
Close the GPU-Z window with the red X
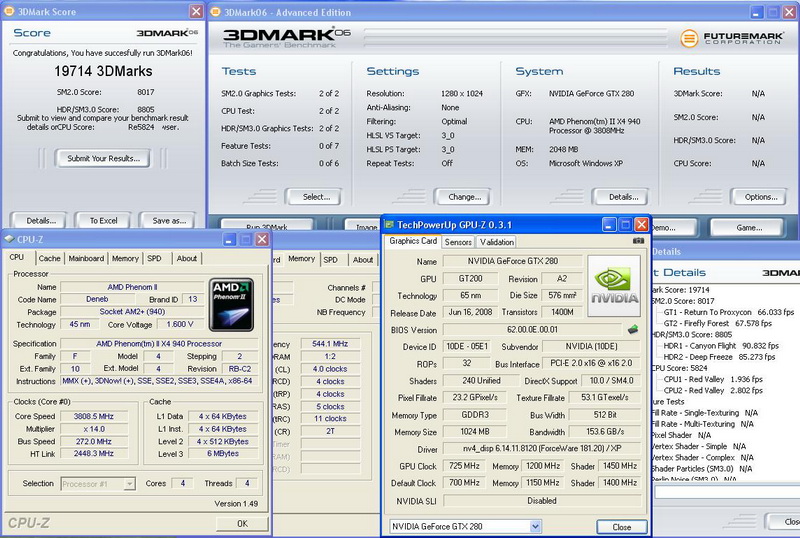641,225
